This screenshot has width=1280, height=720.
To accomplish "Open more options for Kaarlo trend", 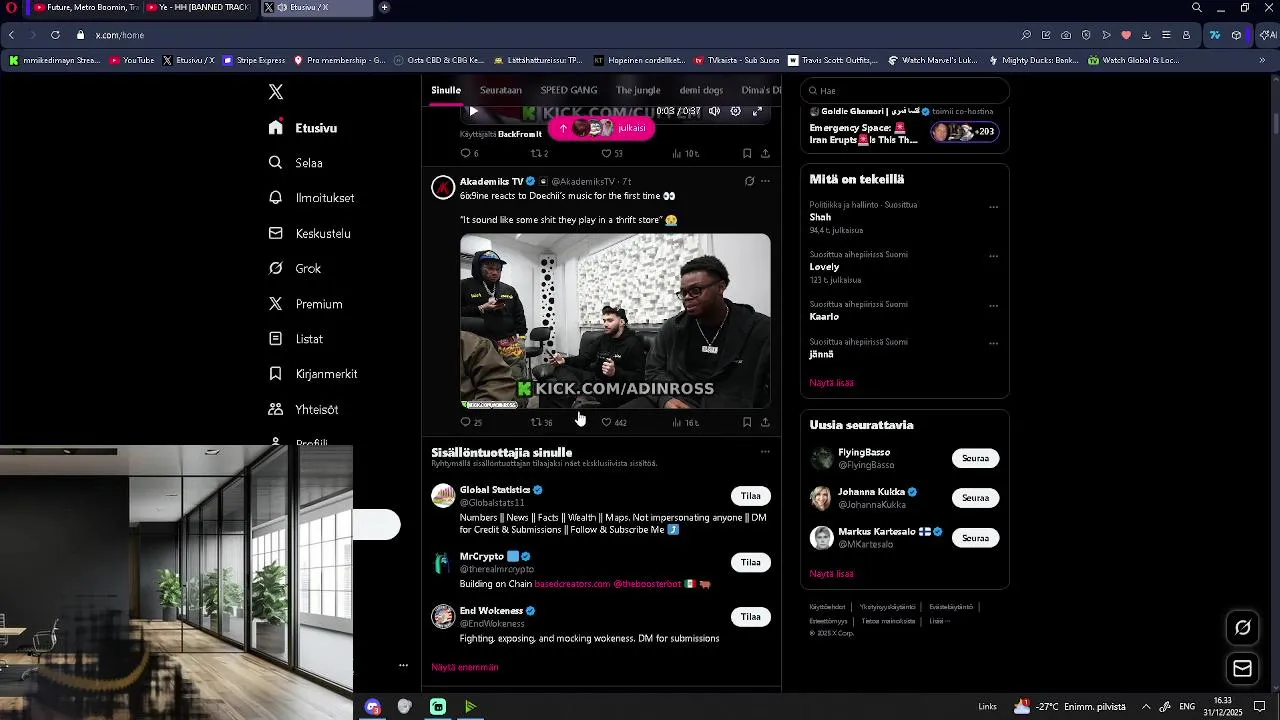I will pyautogui.click(x=993, y=306).
